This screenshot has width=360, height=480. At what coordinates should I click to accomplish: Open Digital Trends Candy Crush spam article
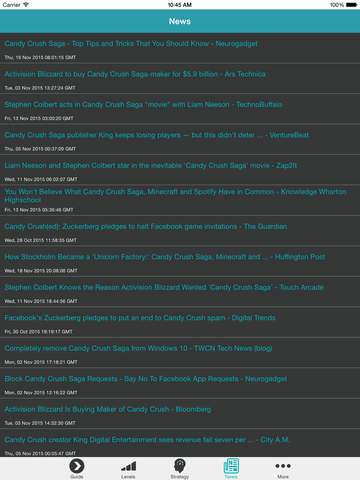[x=180, y=323]
